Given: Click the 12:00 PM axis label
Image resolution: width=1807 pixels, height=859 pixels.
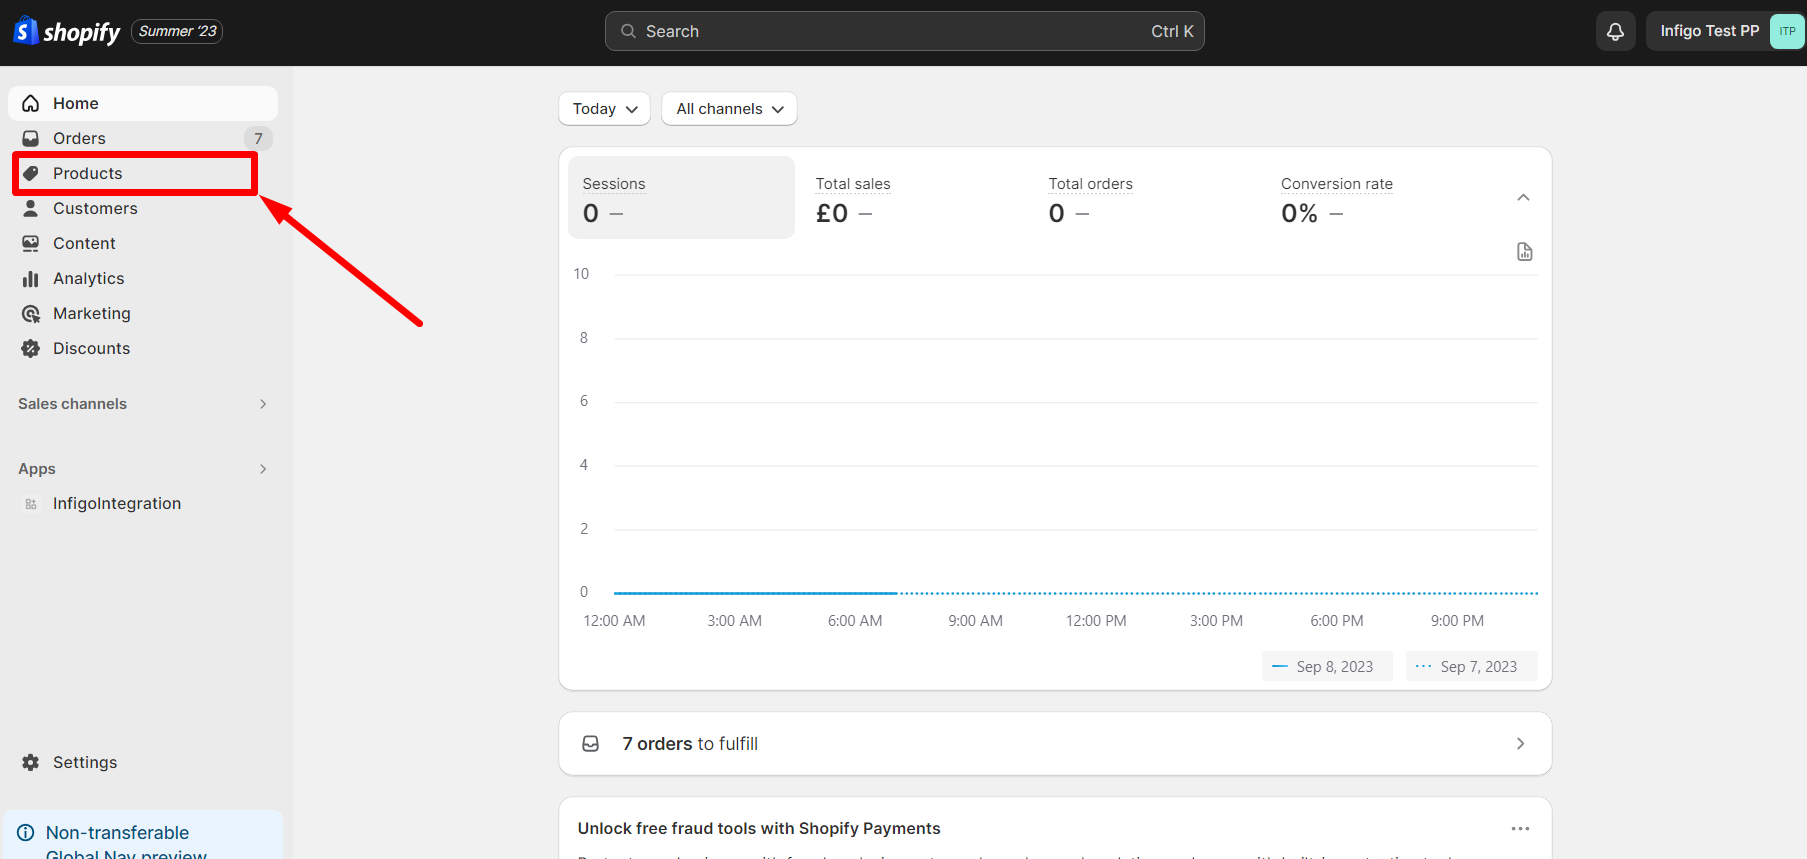Looking at the screenshot, I should 1096,621.
